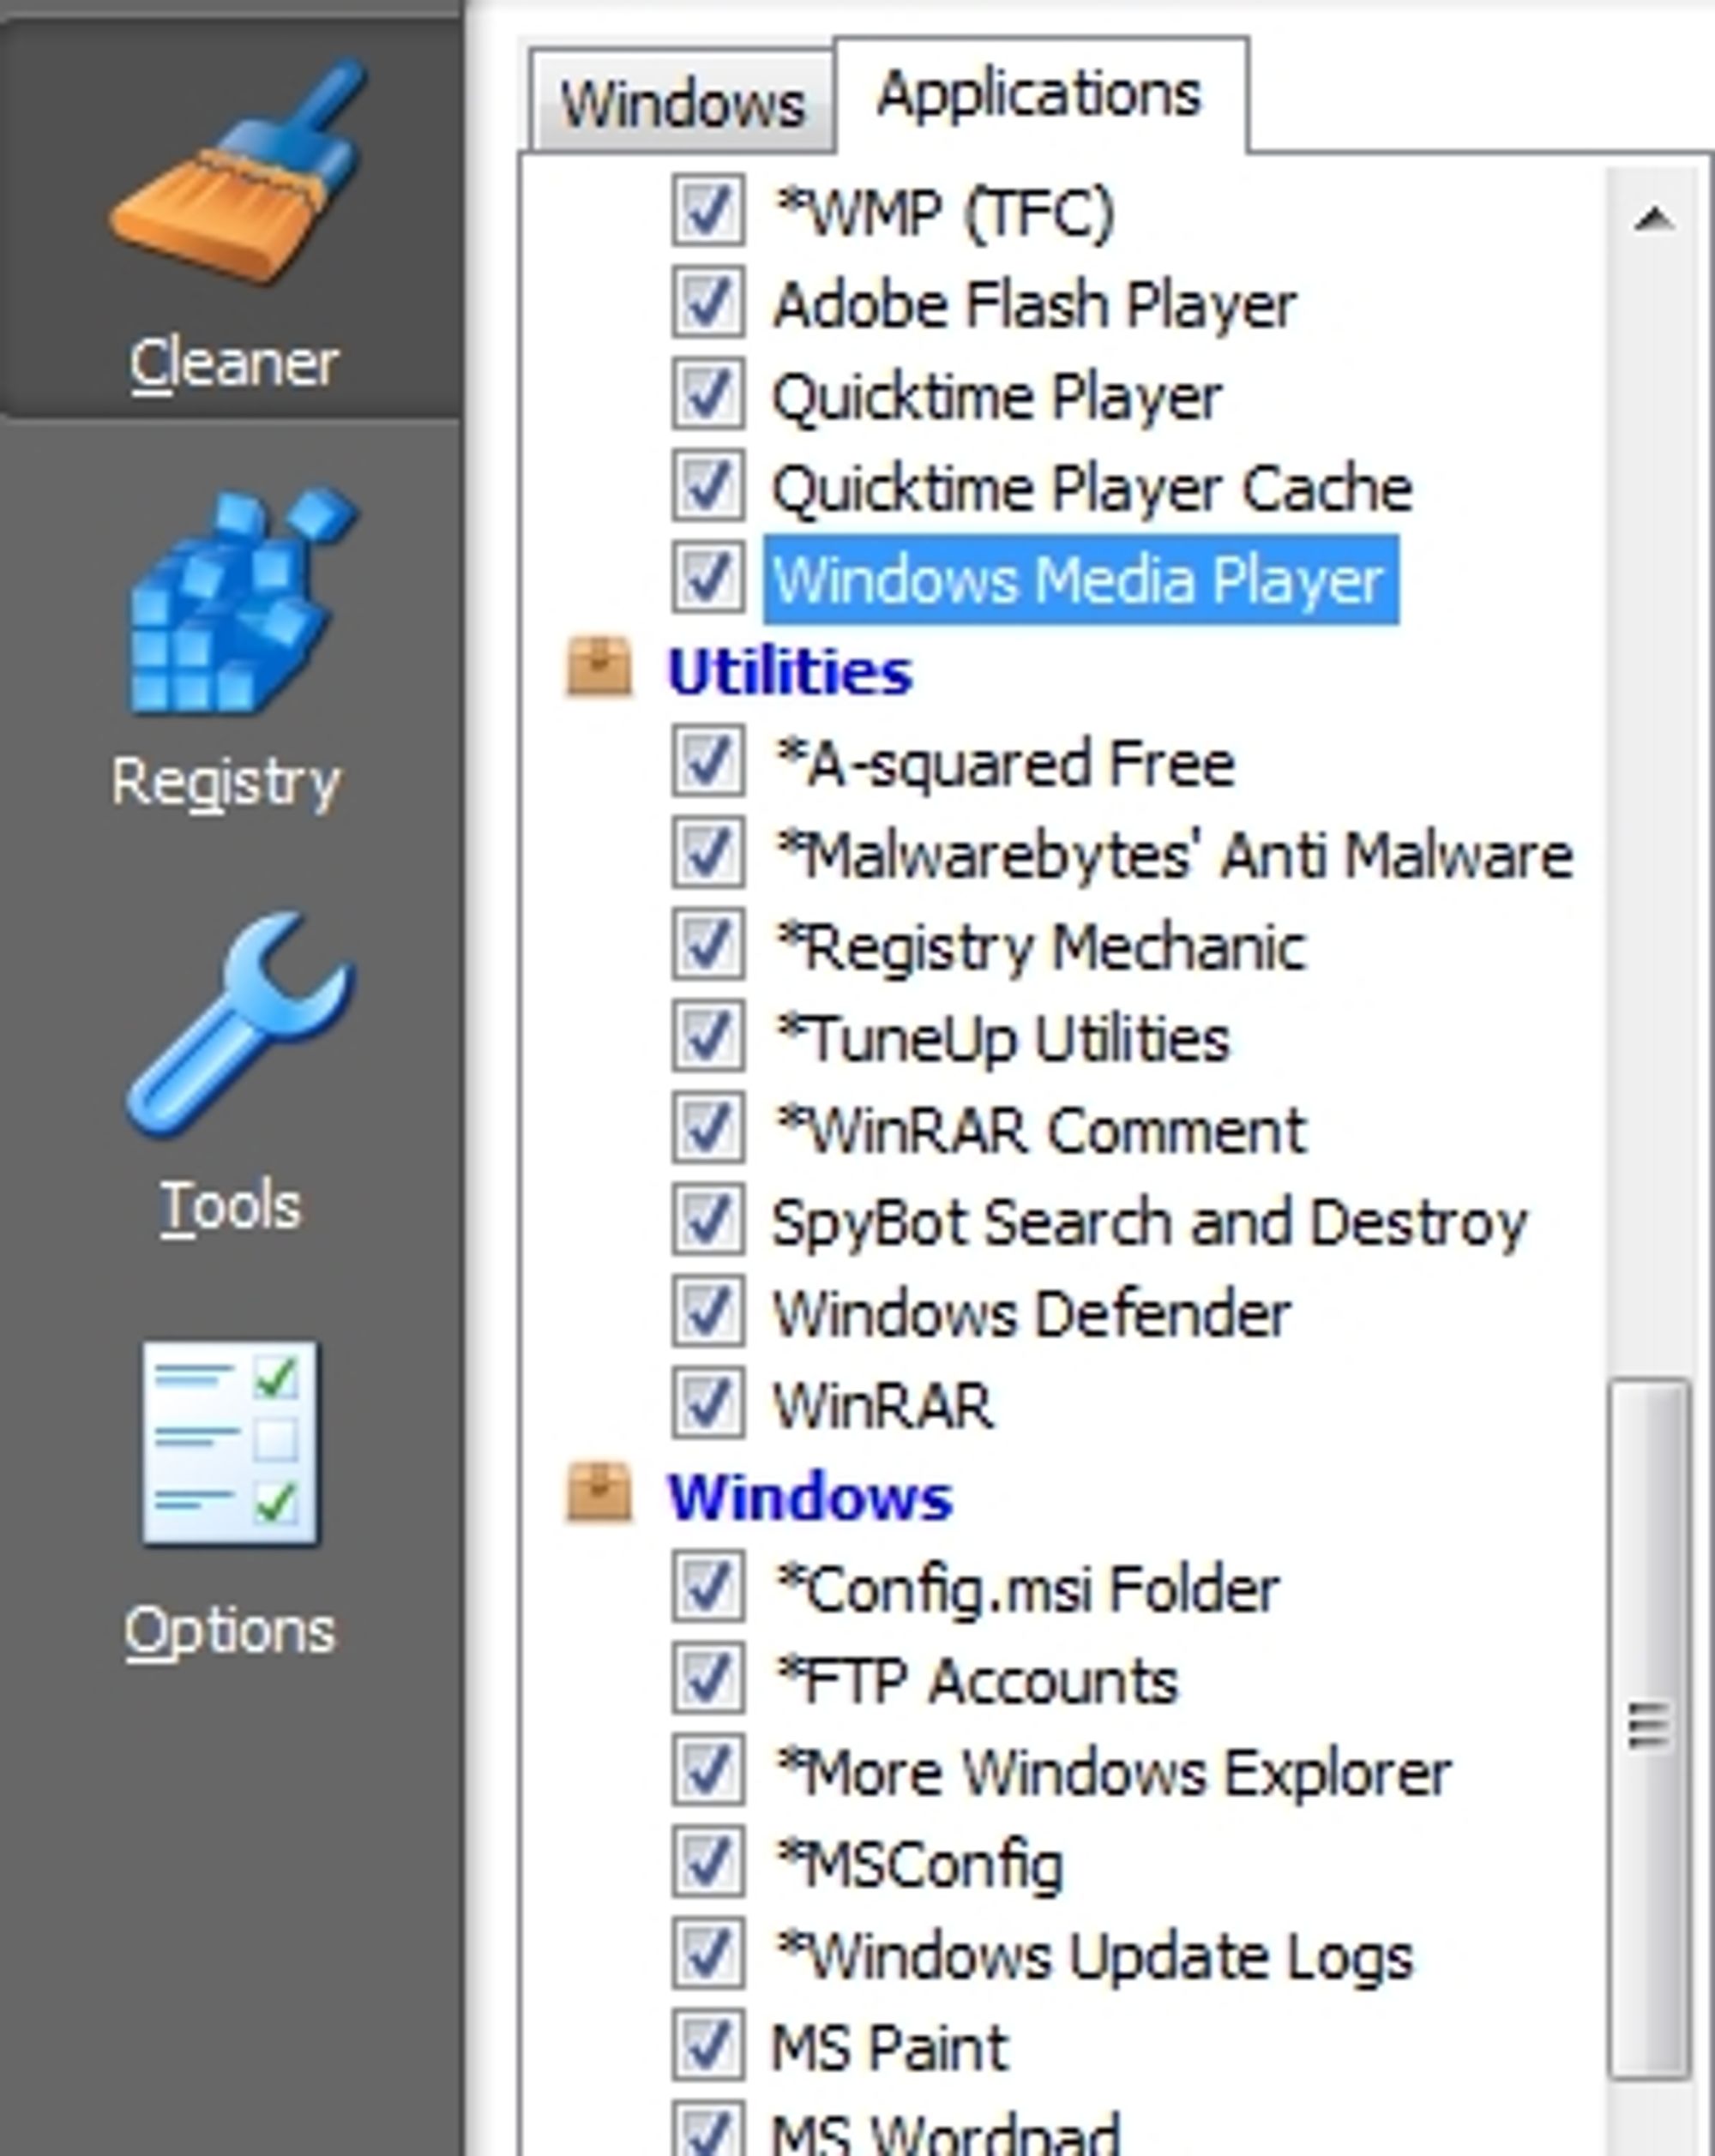This screenshot has width=1715, height=2156.
Task: Uncheck the *WMP (TFC) checkbox
Action: click(x=708, y=210)
